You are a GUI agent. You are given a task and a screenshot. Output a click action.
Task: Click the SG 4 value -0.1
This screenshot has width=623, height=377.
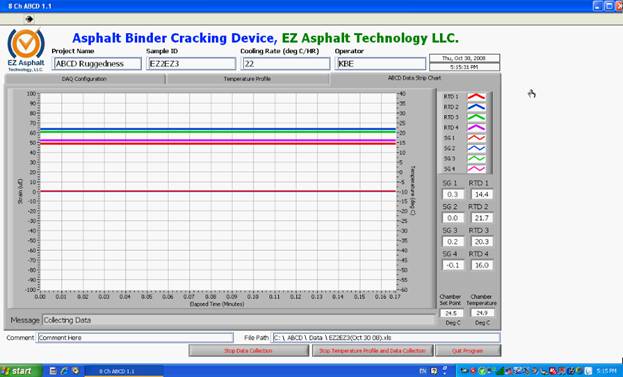(453, 265)
